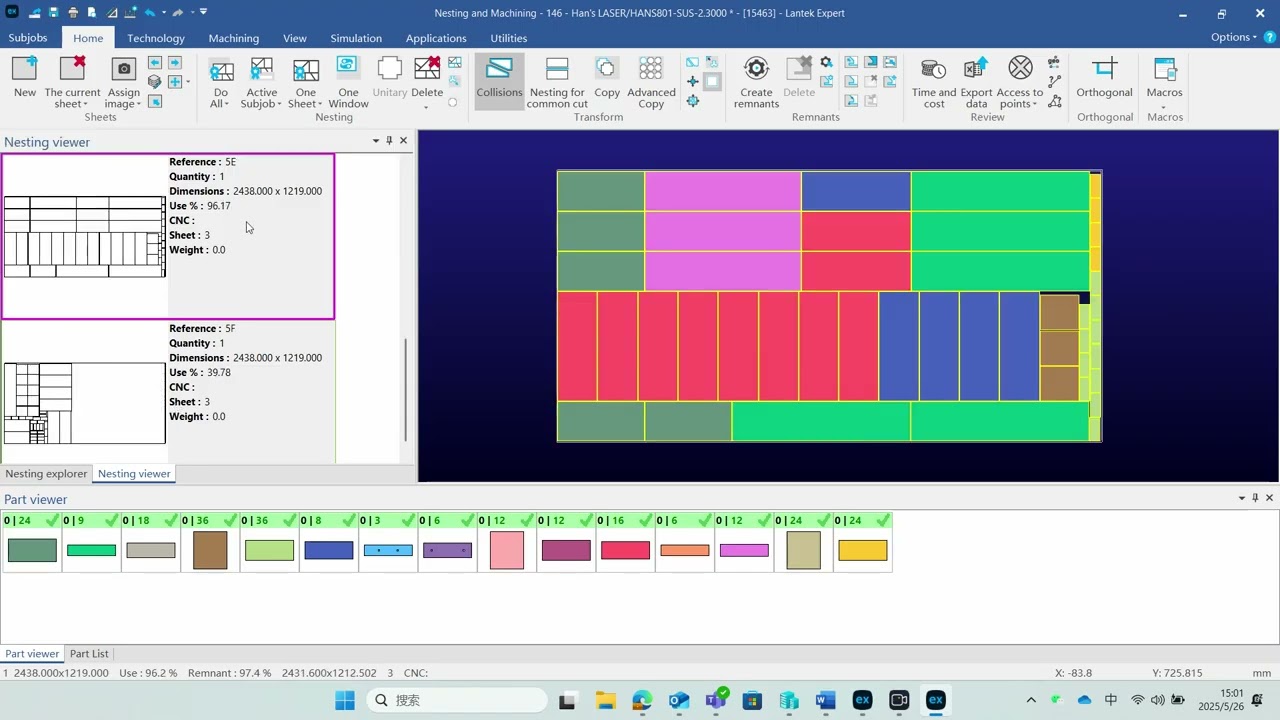Click the Nesting viewer vertical scrollbar
The height and width of the screenshot is (720, 1280).
pos(405,390)
